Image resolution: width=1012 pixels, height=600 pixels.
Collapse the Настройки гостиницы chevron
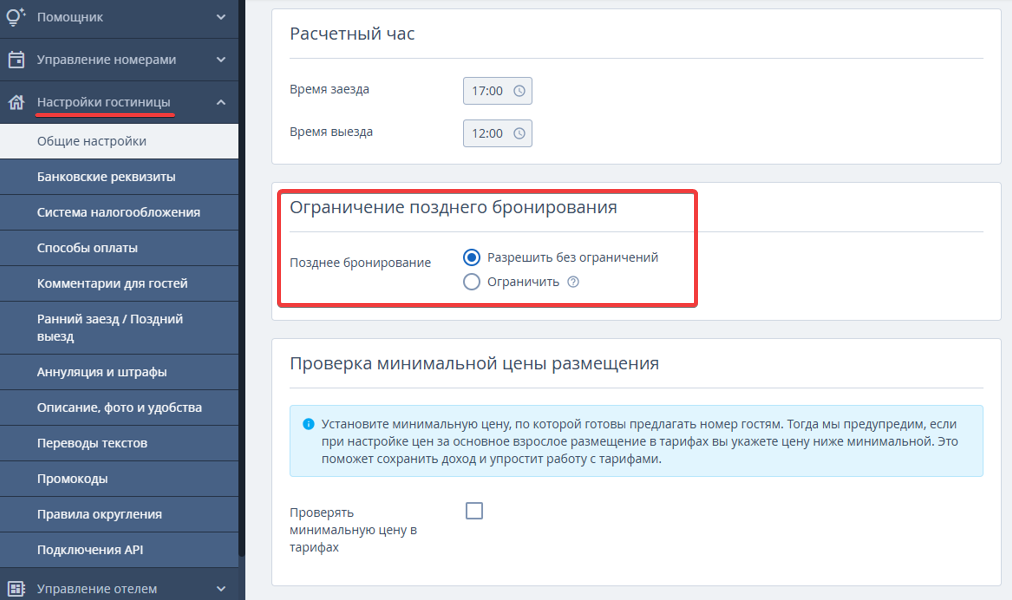pyautogui.click(x=221, y=102)
